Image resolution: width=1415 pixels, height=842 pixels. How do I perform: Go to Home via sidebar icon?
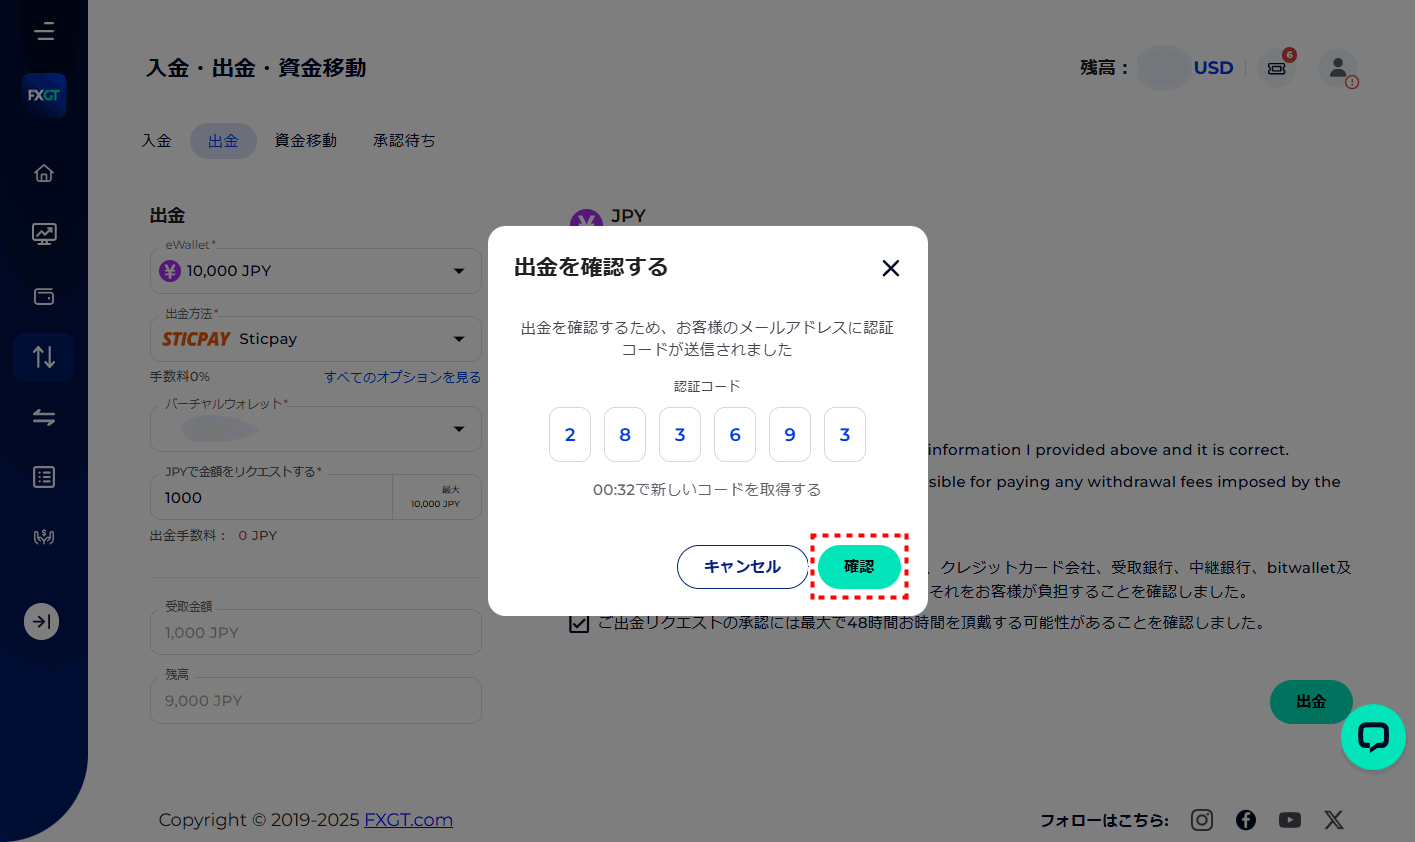[44, 173]
